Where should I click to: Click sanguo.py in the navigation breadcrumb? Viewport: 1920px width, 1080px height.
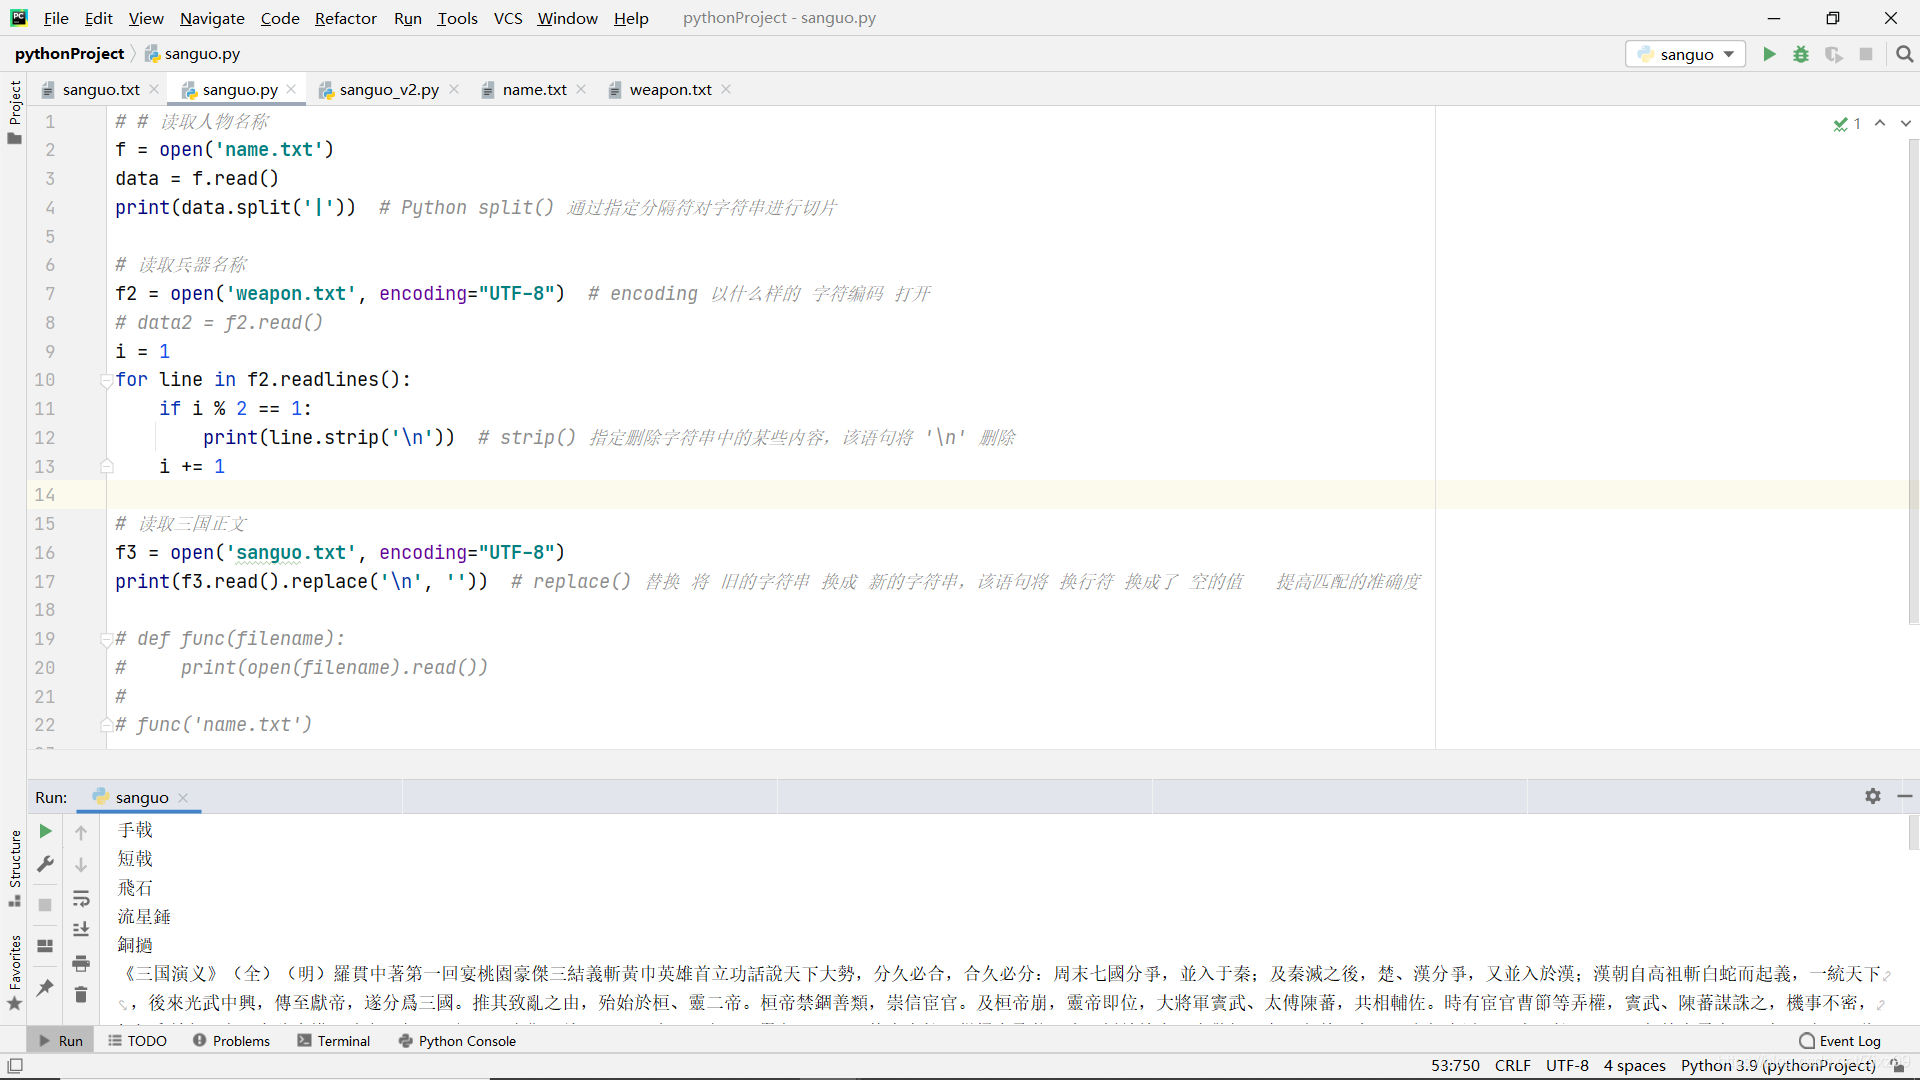(193, 54)
